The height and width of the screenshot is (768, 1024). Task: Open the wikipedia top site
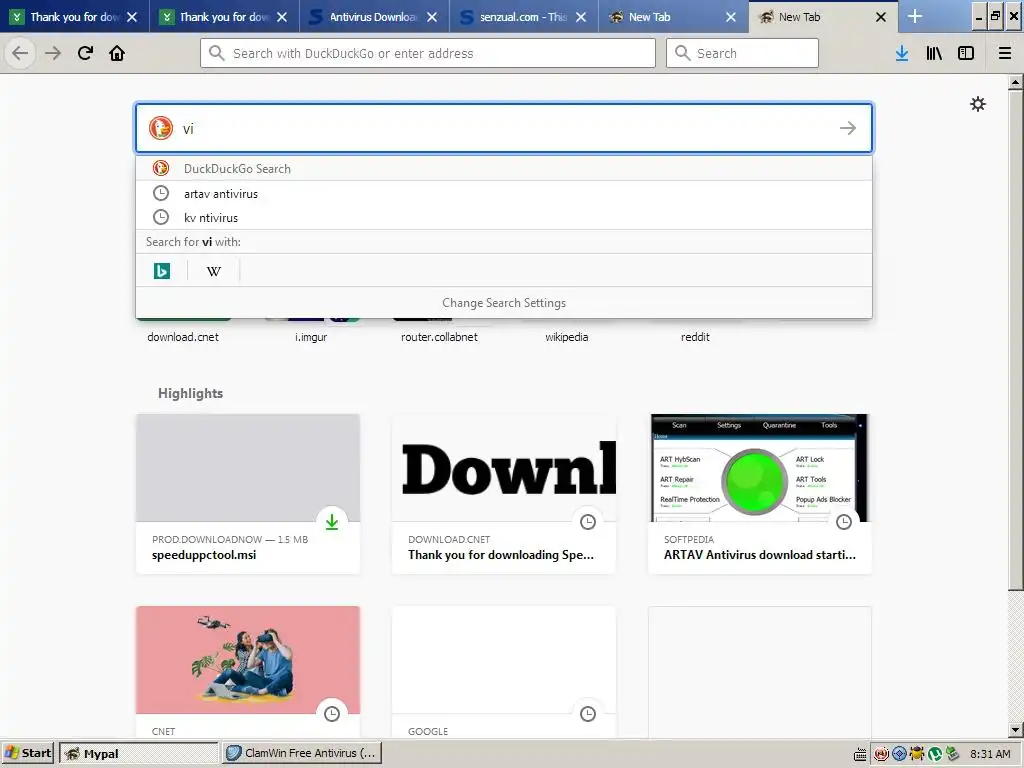click(567, 337)
